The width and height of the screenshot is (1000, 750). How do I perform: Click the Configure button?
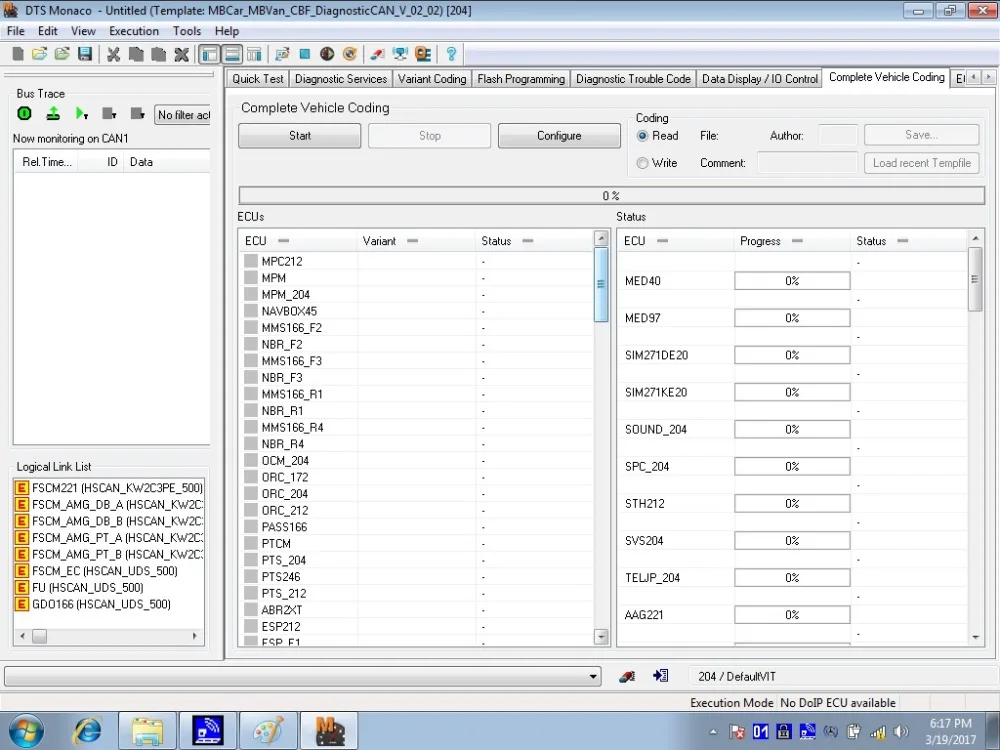pyautogui.click(x=559, y=135)
